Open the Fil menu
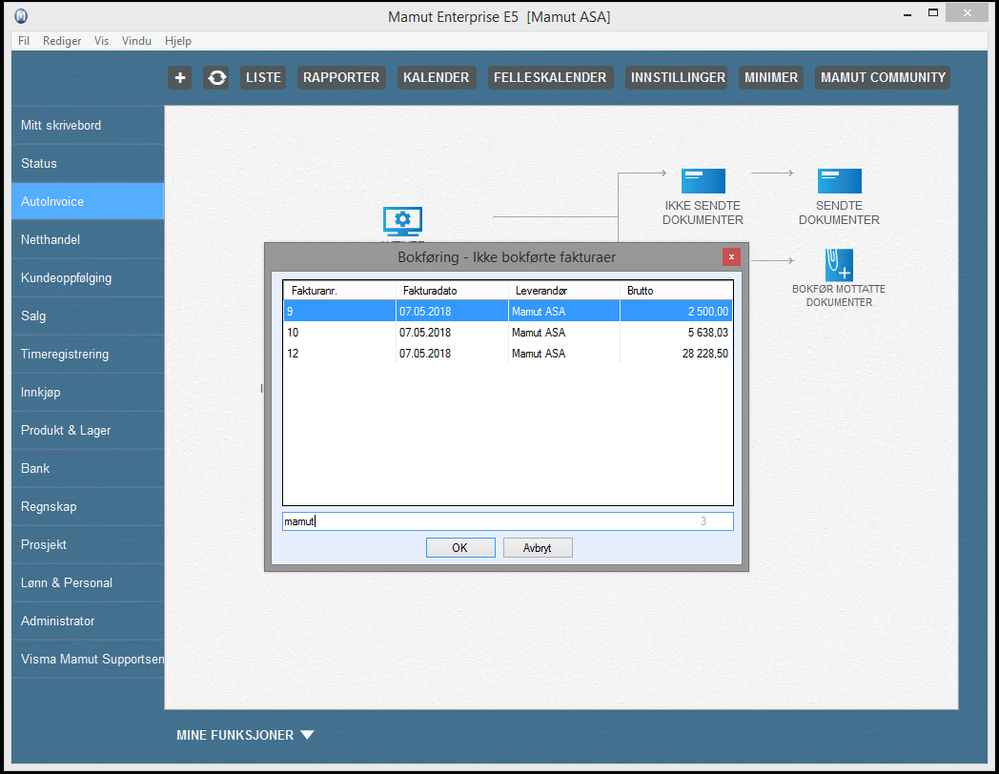This screenshot has width=999, height=774. pyautogui.click(x=24, y=41)
